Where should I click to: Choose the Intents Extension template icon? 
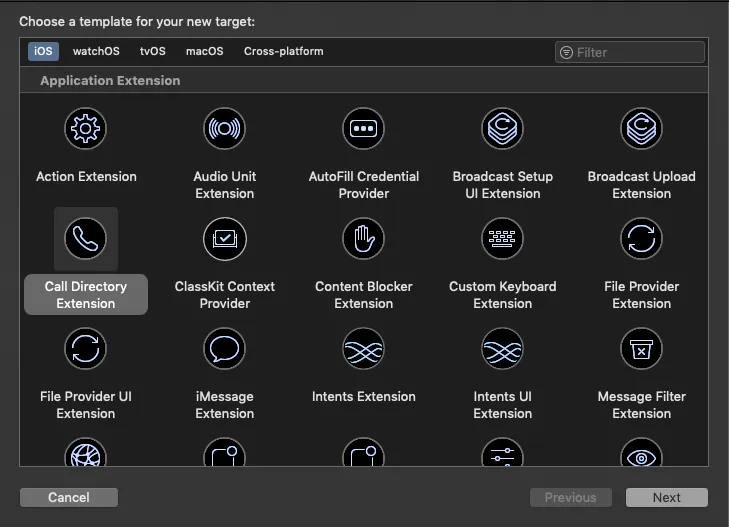pos(363,349)
